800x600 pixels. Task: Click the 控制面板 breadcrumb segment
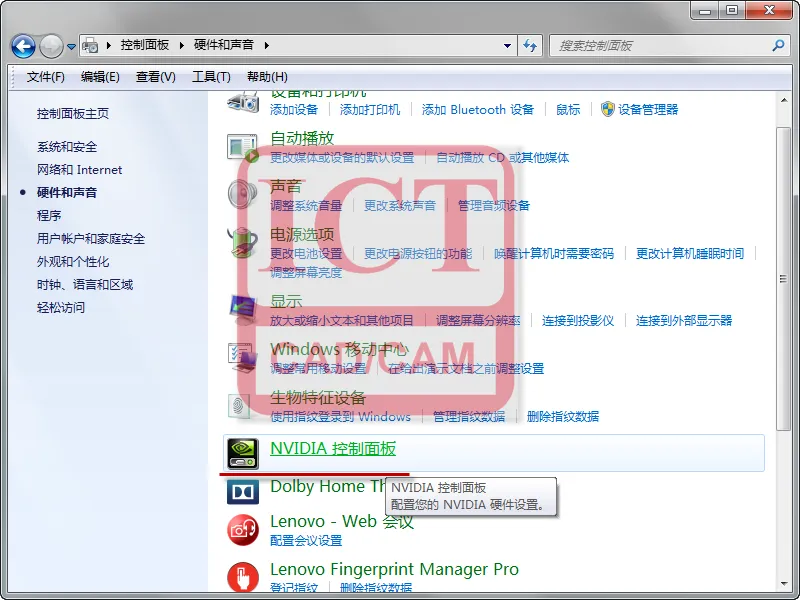pos(145,45)
